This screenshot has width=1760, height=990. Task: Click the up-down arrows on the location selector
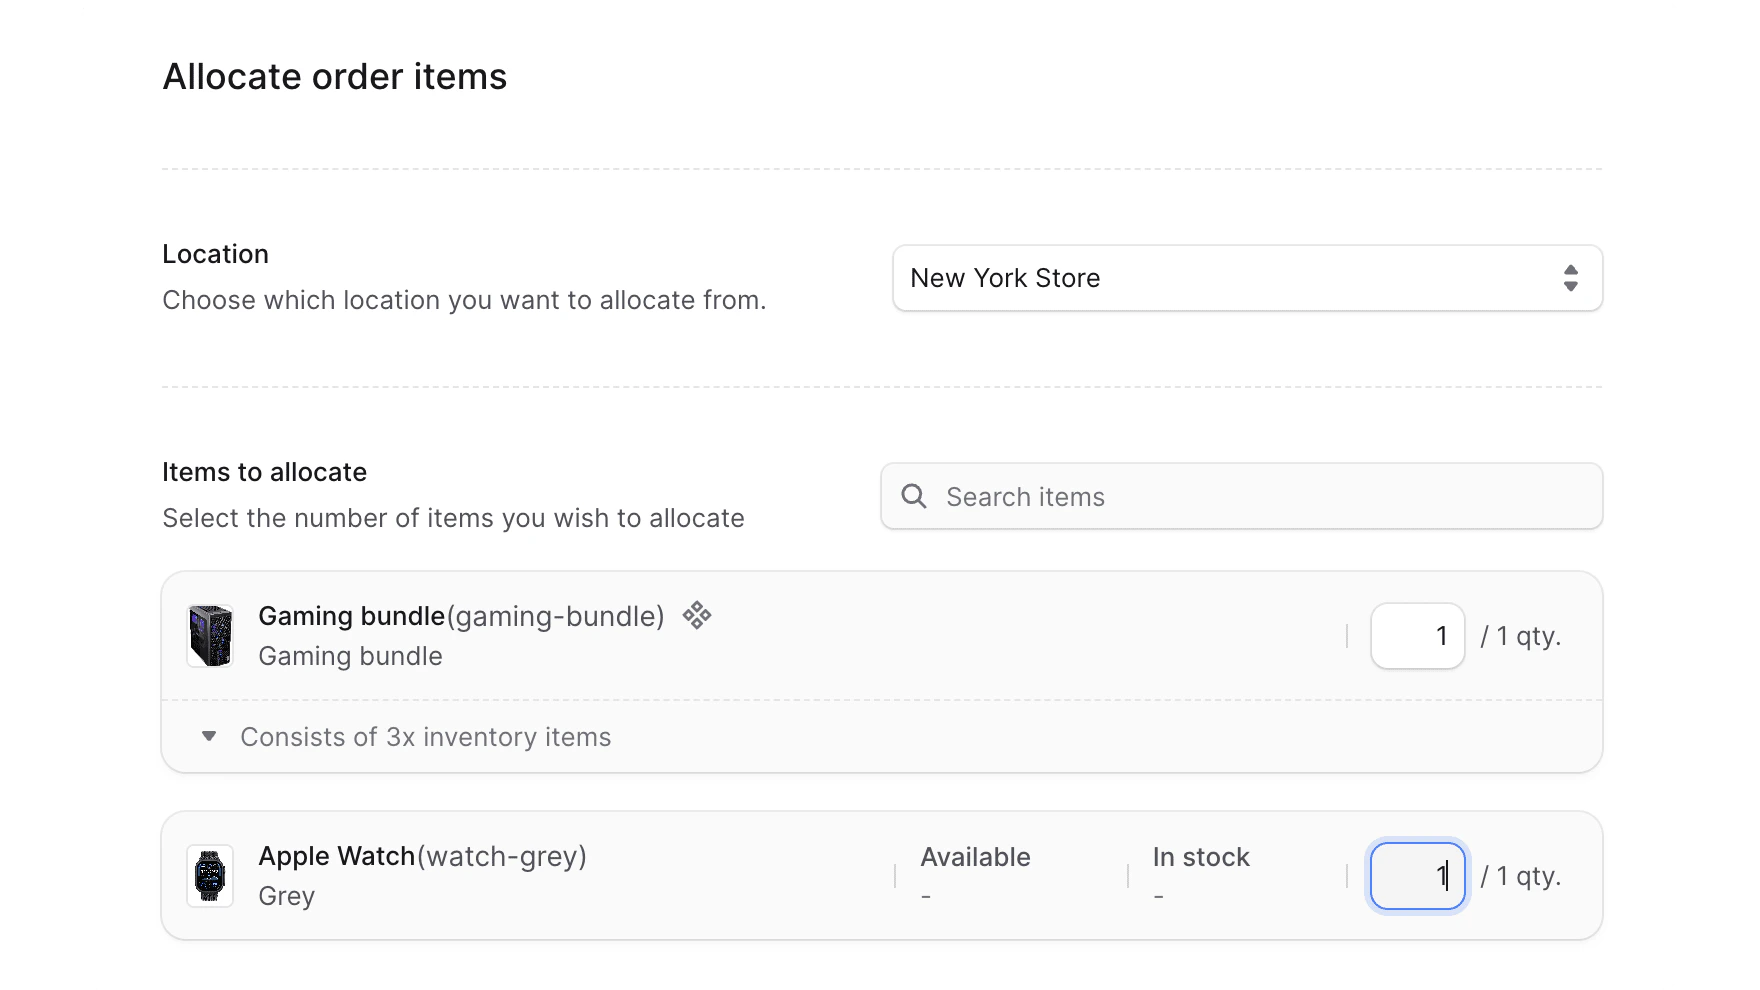1572,278
